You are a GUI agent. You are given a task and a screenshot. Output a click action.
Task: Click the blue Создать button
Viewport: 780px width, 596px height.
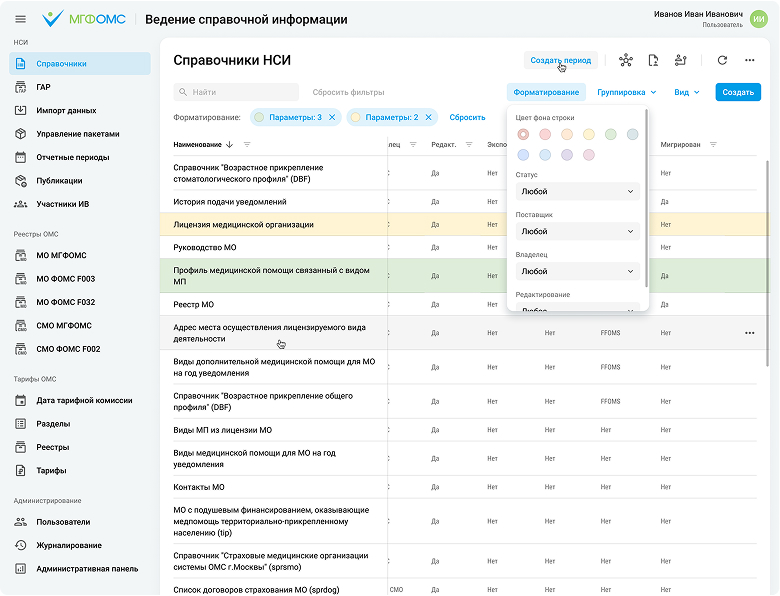(x=738, y=92)
